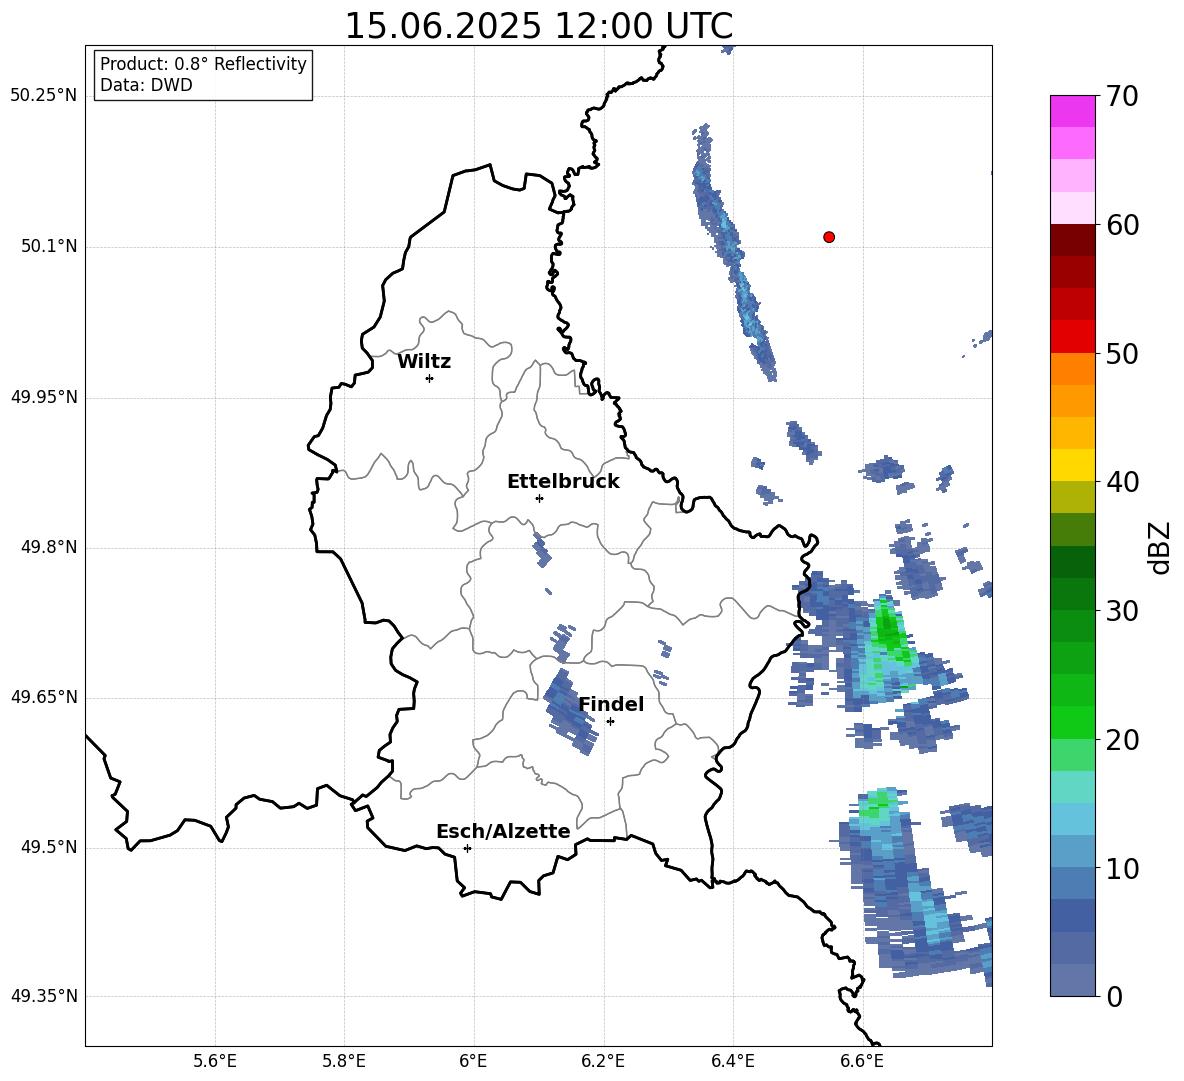Click the 6.2°E longitude label
1184x1081 pixels.
(603, 1061)
